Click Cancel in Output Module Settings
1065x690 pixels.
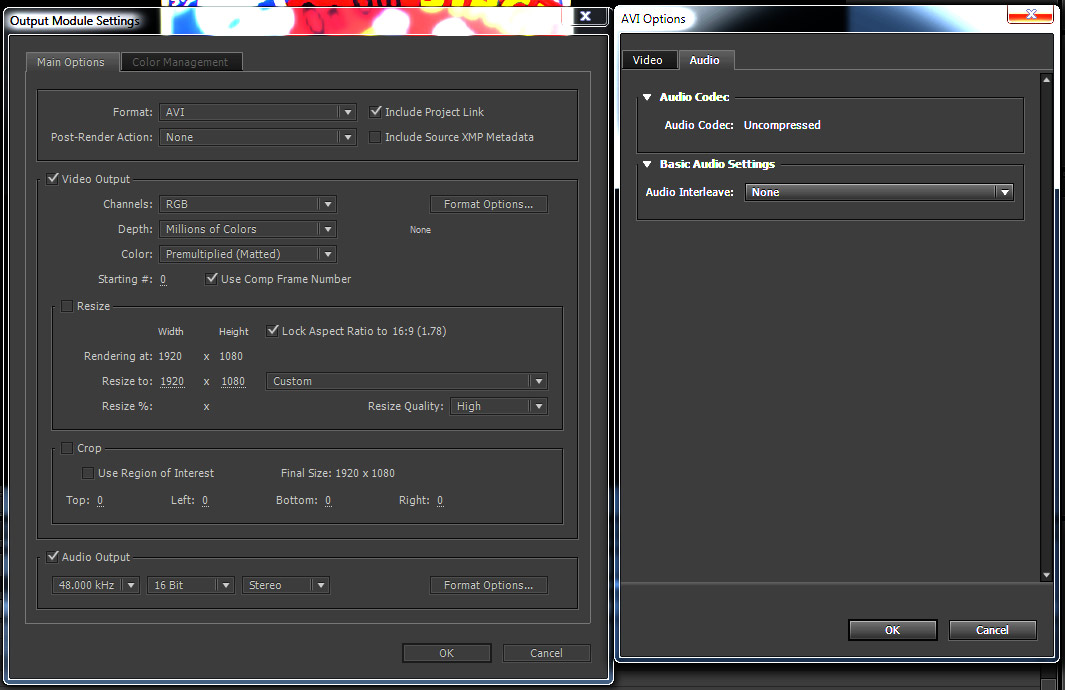tap(546, 653)
